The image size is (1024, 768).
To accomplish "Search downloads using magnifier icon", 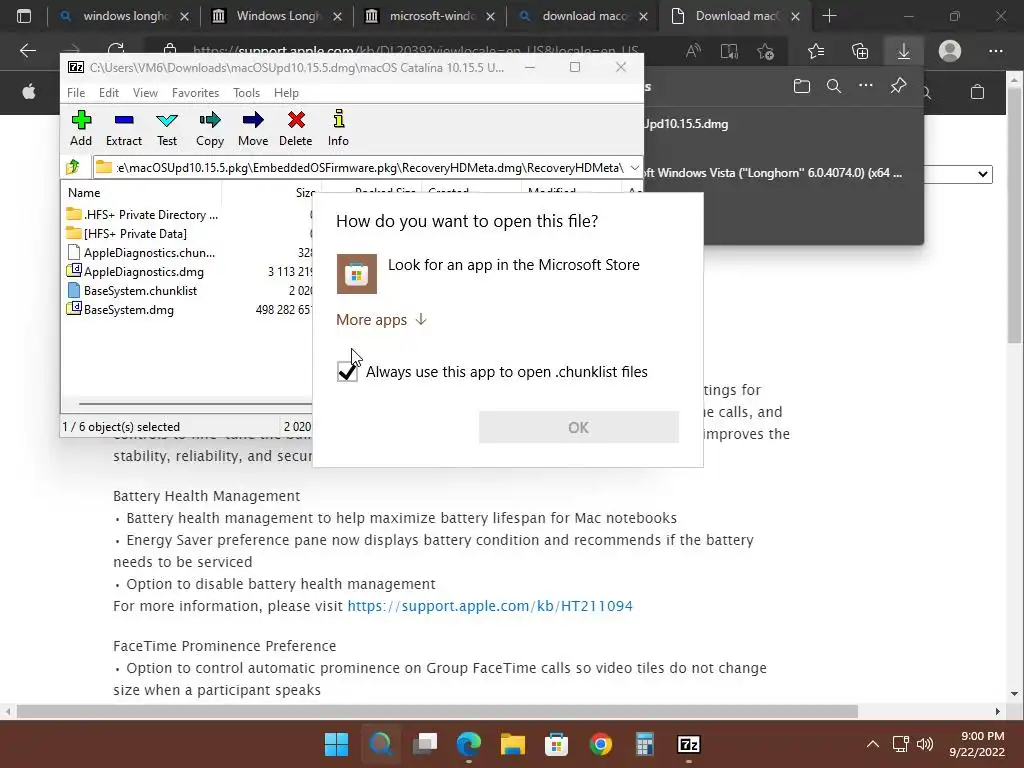I will (x=834, y=86).
